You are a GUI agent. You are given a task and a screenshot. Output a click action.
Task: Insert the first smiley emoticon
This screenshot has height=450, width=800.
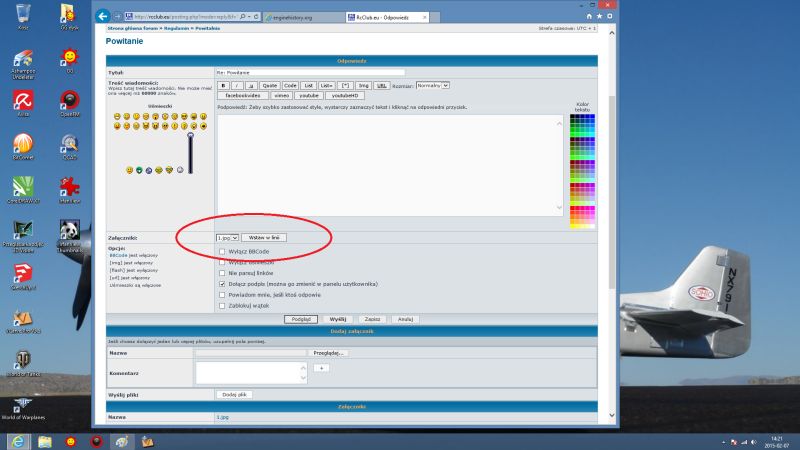coord(117,117)
